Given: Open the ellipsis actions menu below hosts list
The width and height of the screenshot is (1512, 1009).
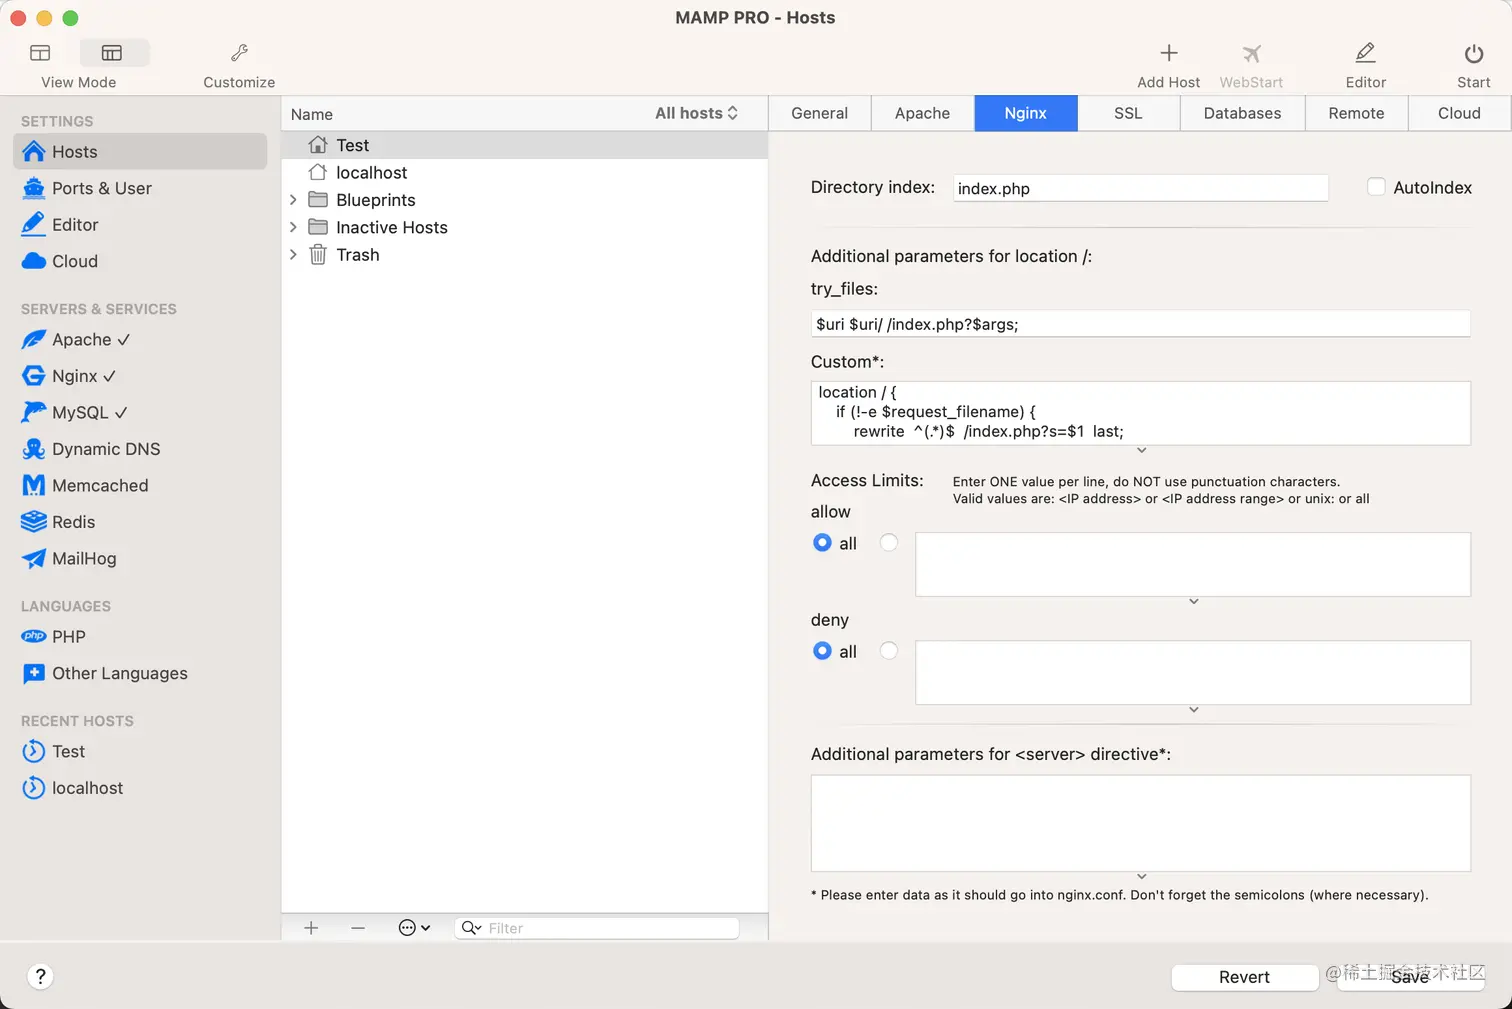Looking at the screenshot, I should pyautogui.click(x=414, y=928).
